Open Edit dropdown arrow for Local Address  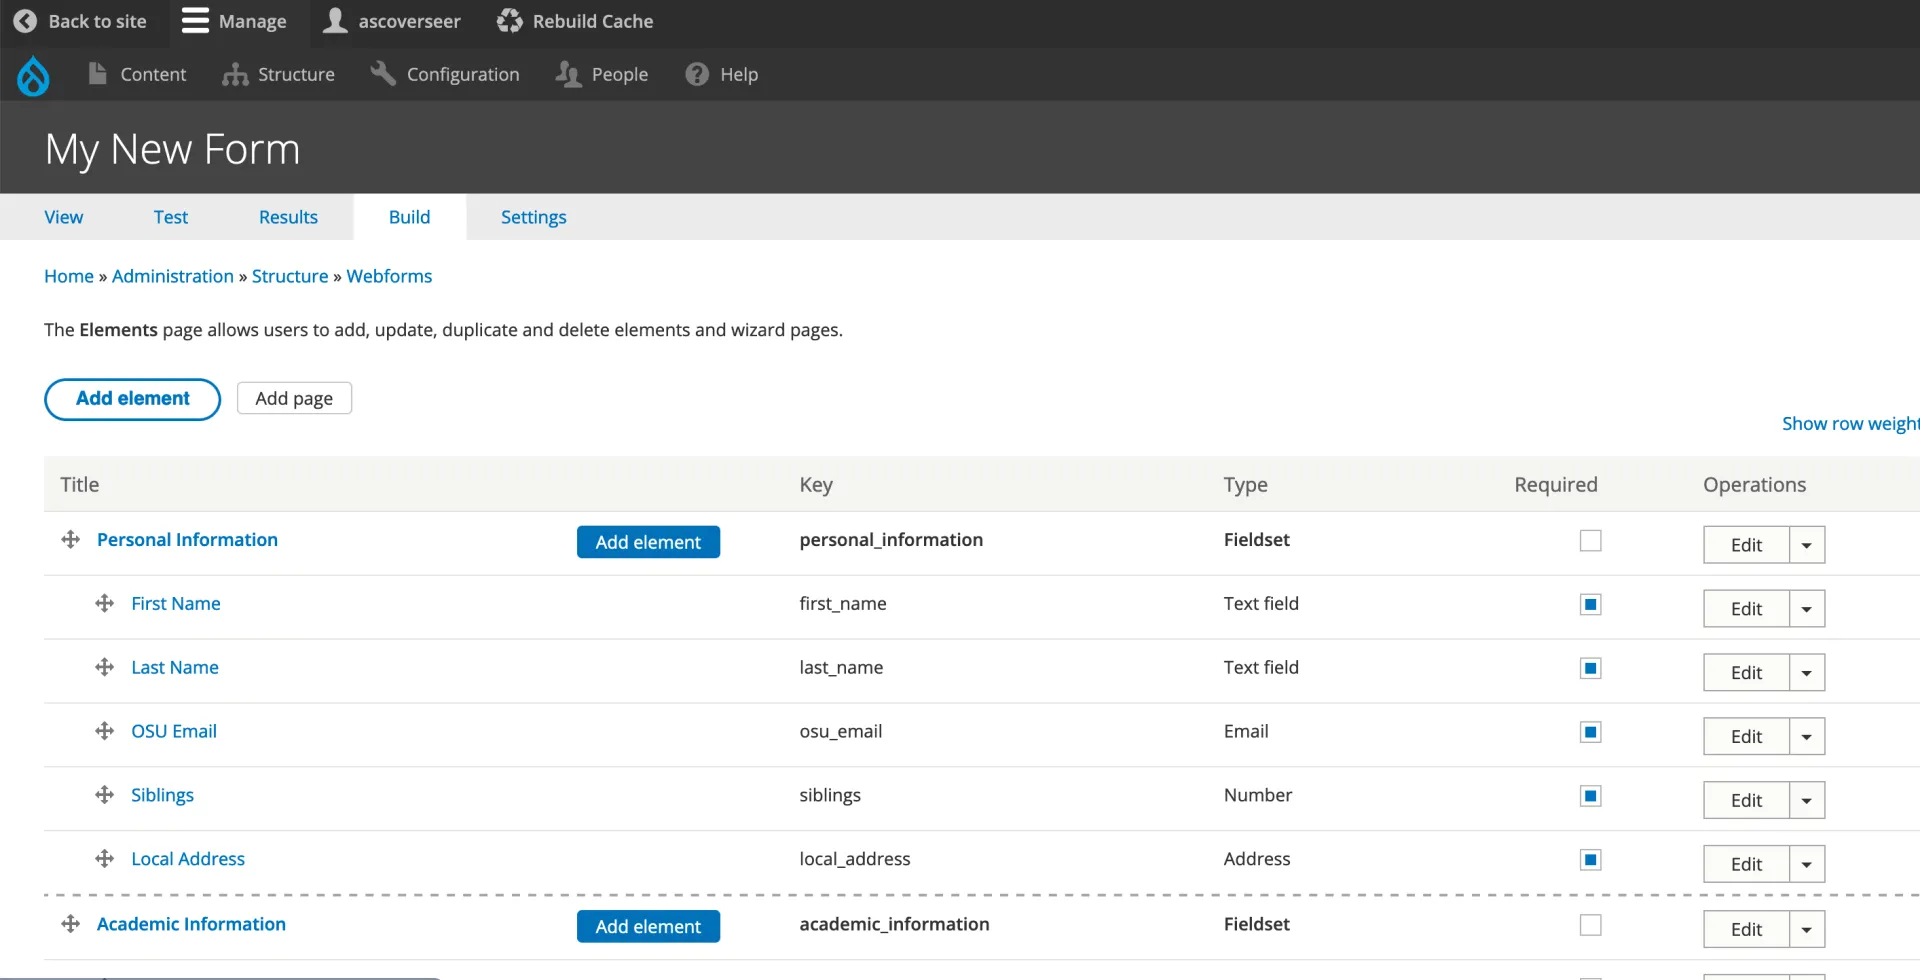point(1807,865)
